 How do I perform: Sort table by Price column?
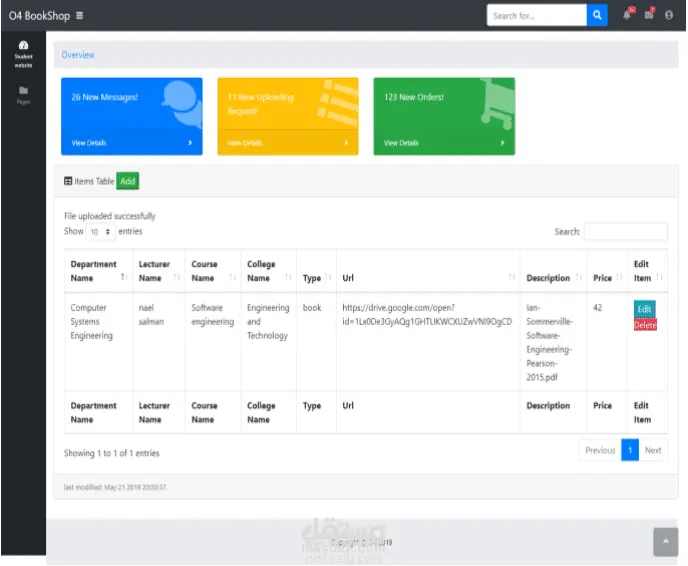click(x=607, y=271)
